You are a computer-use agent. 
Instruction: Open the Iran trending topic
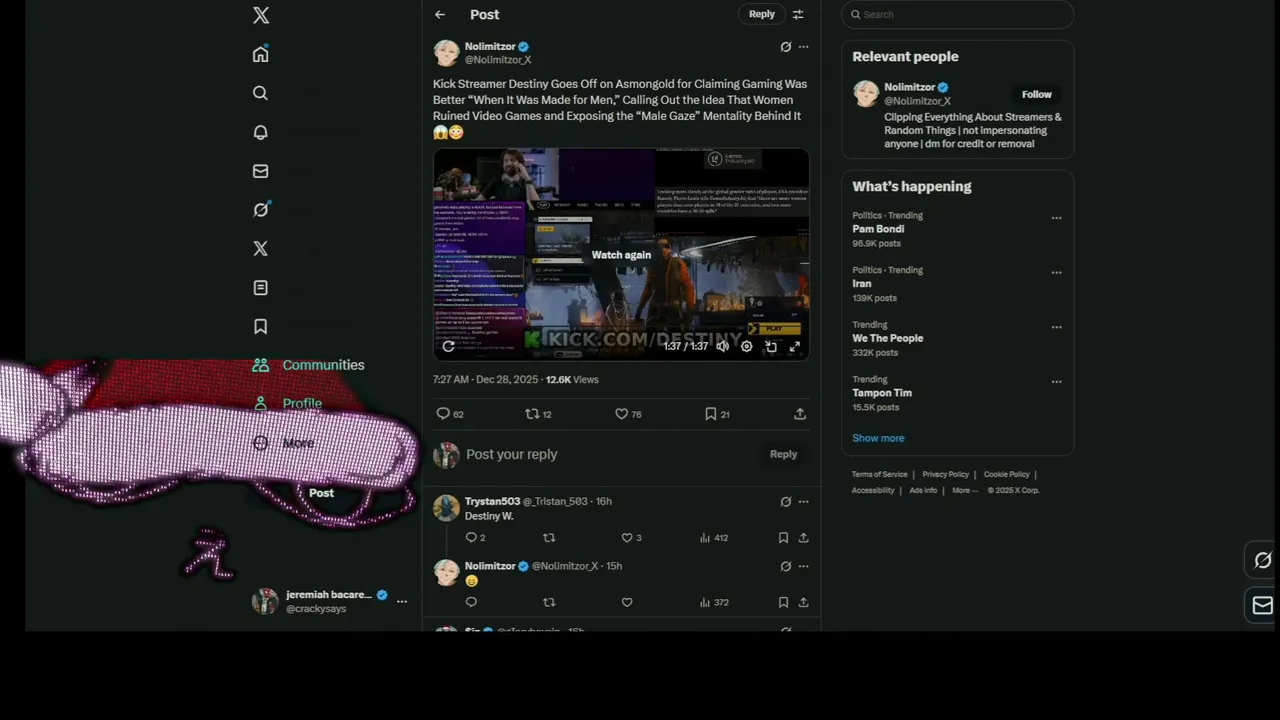coord(862,284)
